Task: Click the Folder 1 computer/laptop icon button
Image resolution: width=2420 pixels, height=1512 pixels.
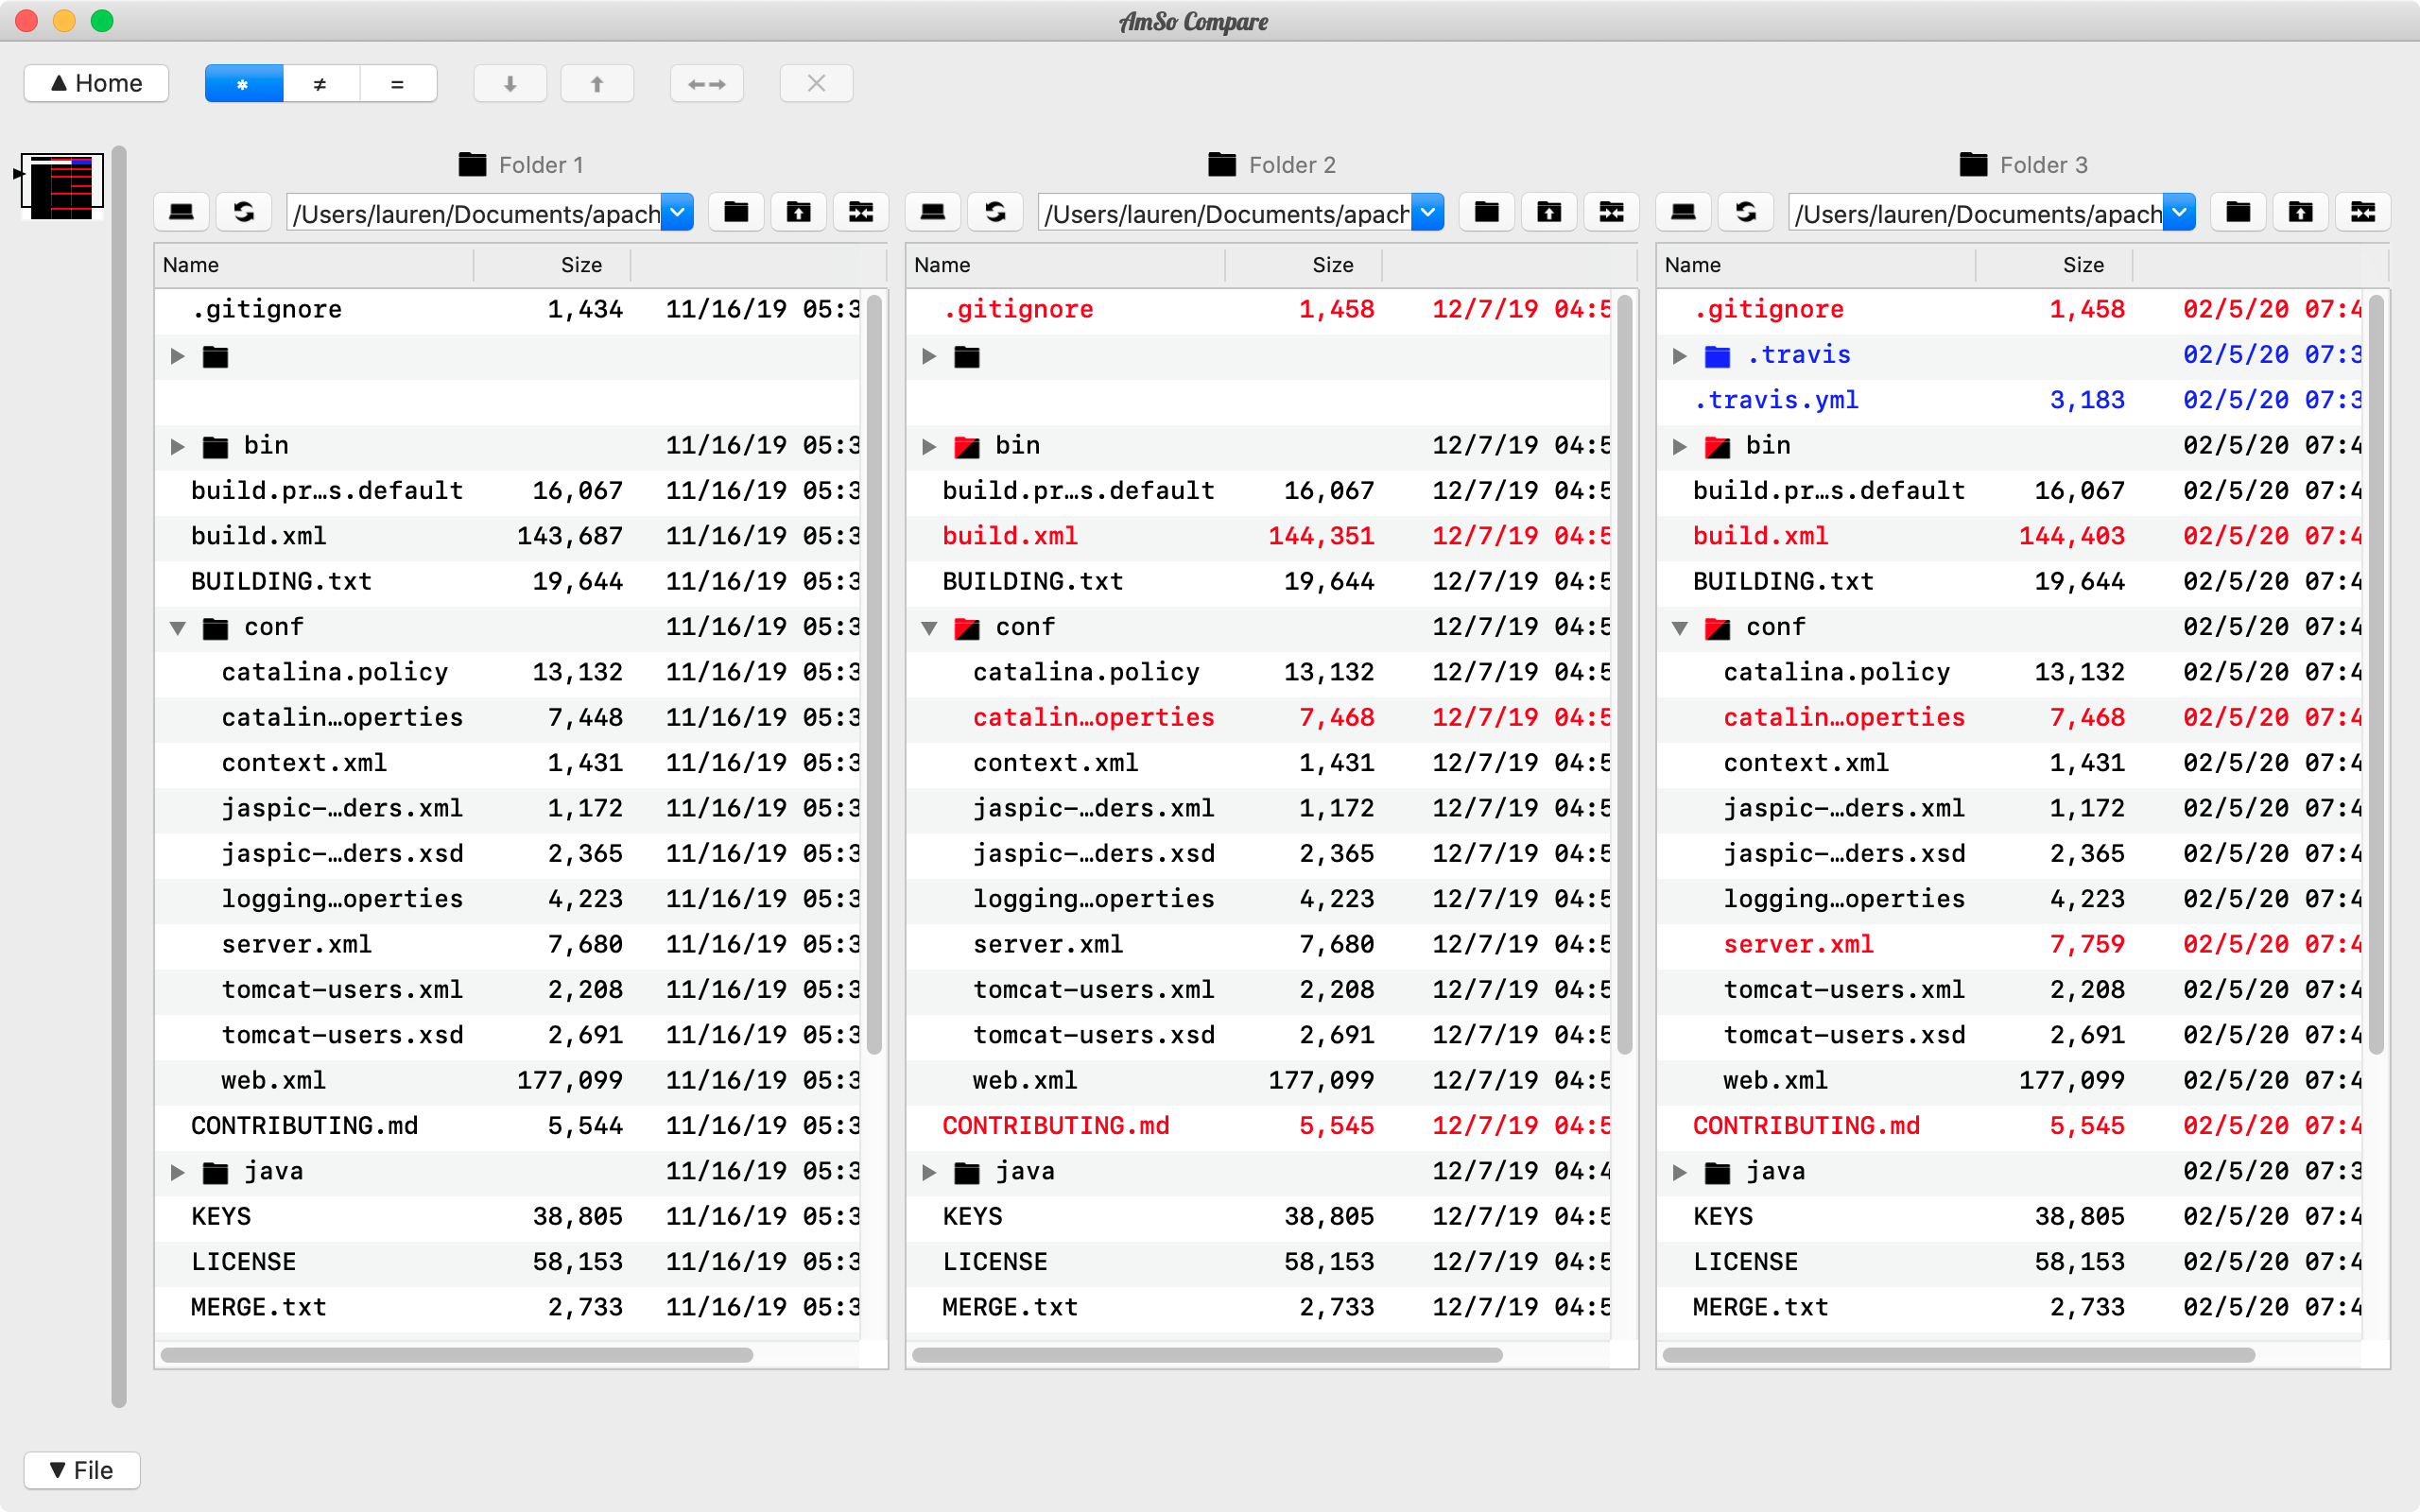Action: tap(182, 212)
